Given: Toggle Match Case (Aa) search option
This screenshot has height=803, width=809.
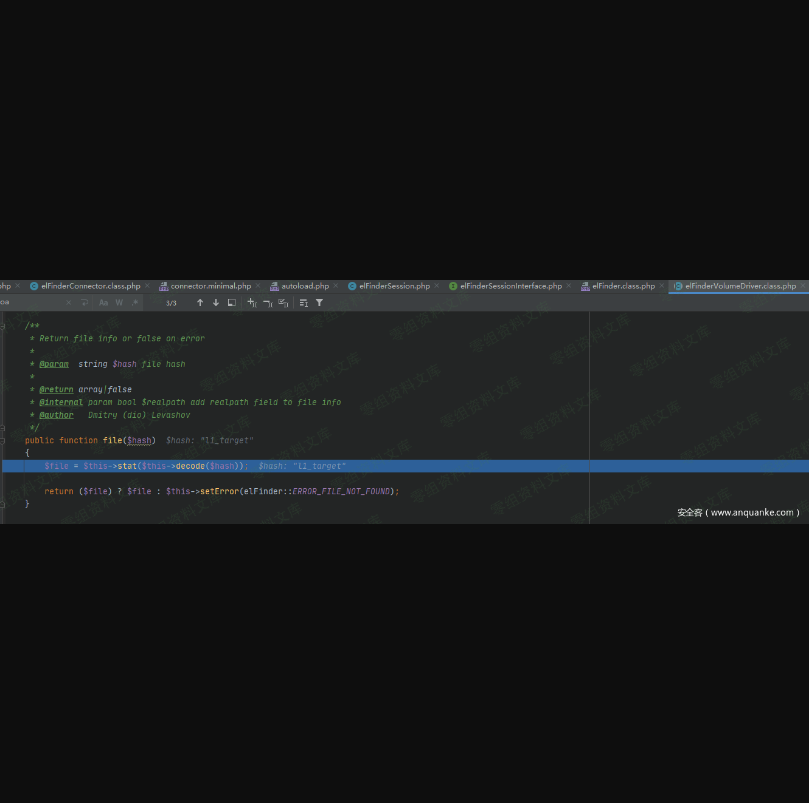Looking at the screenshot, I should point(103,303).
